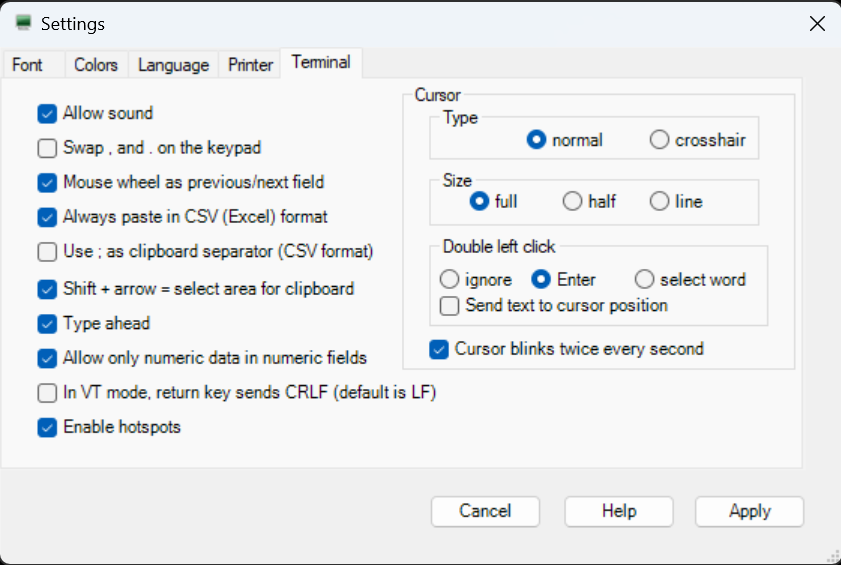Select the Printer tab

click(250, 65)
